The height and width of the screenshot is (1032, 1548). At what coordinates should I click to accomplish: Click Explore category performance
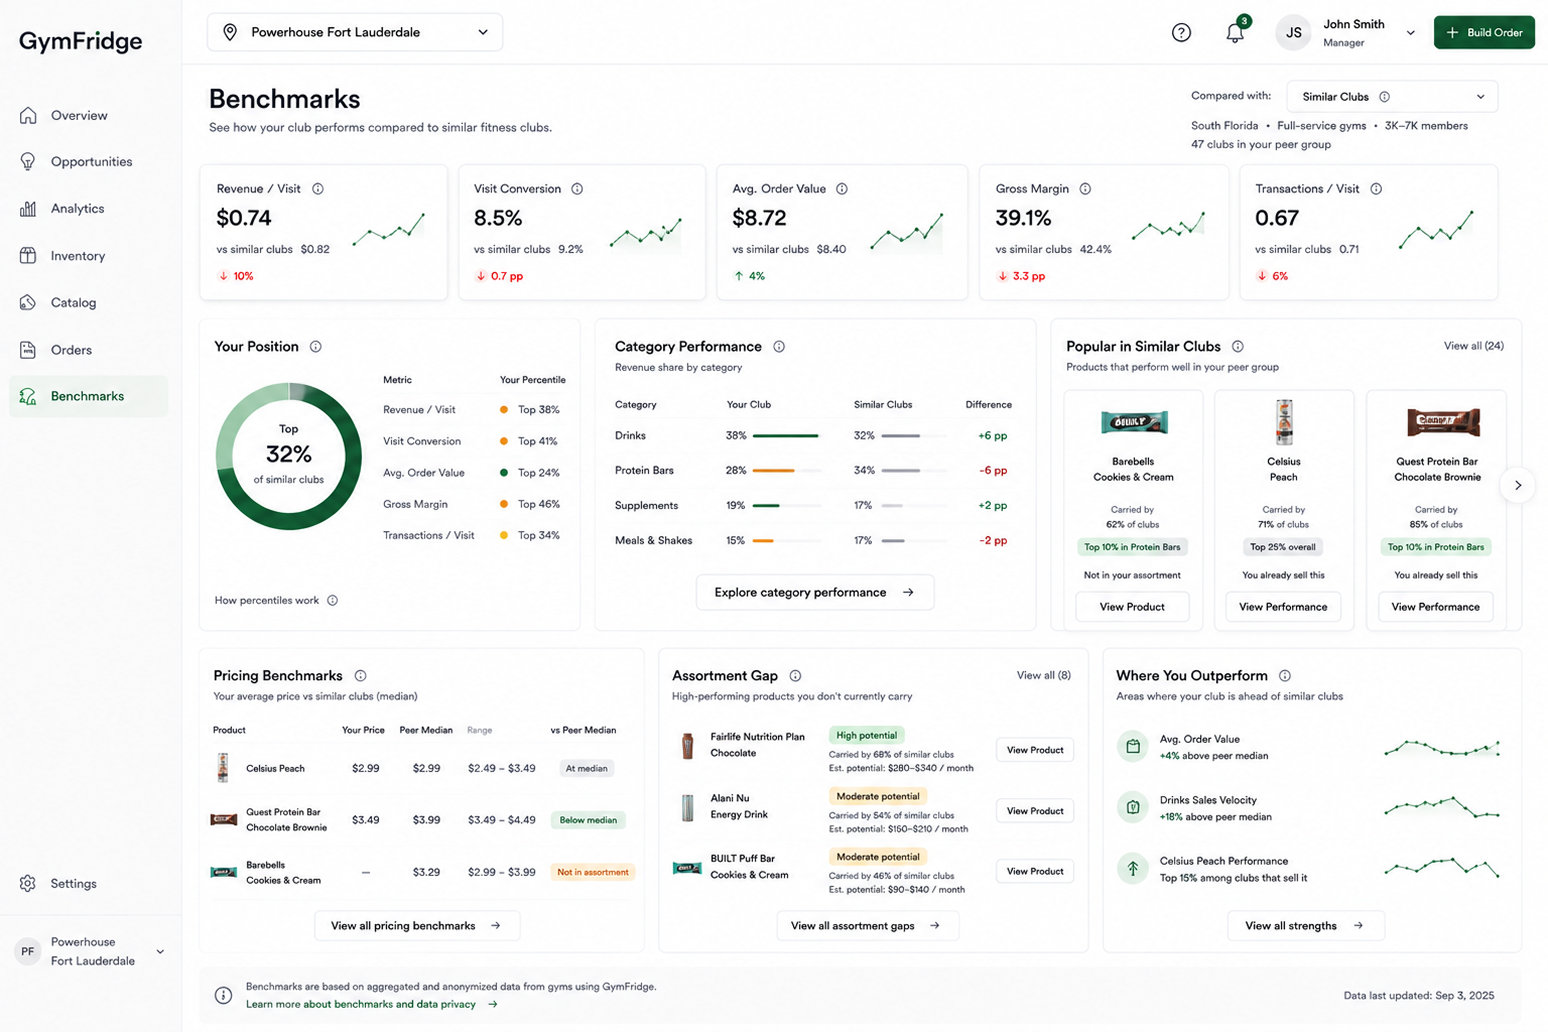[815, 592]
